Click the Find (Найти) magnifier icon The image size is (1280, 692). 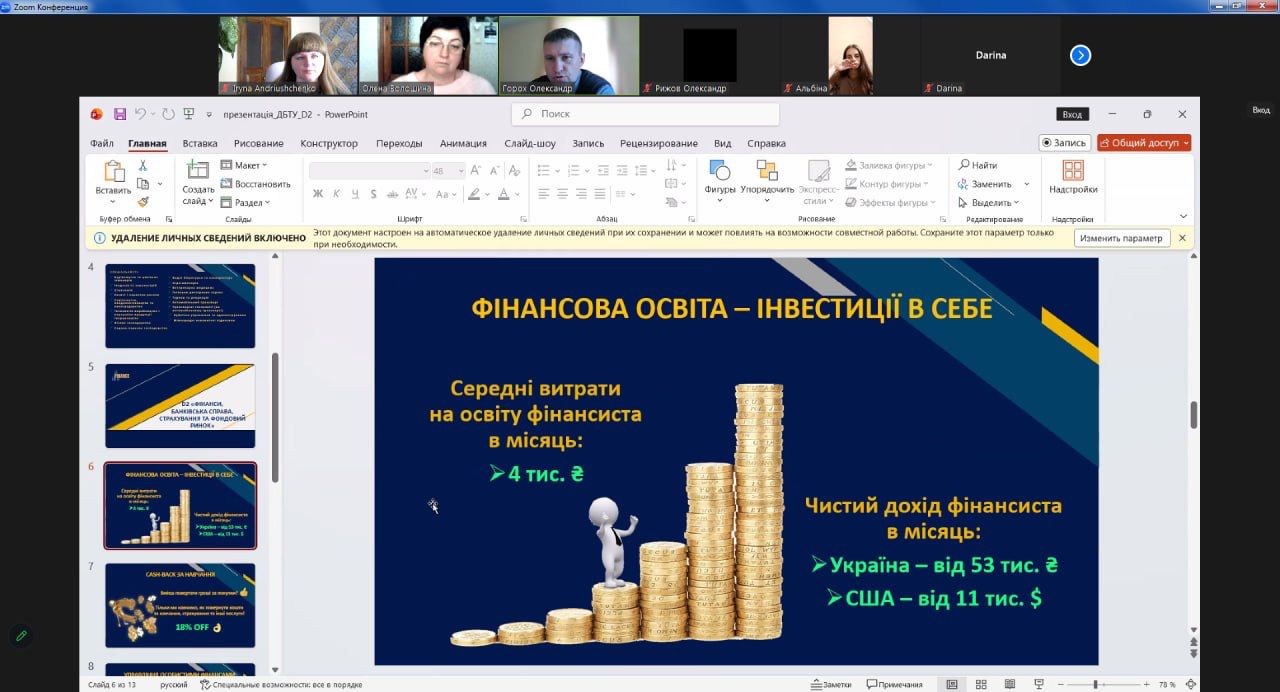964,165
